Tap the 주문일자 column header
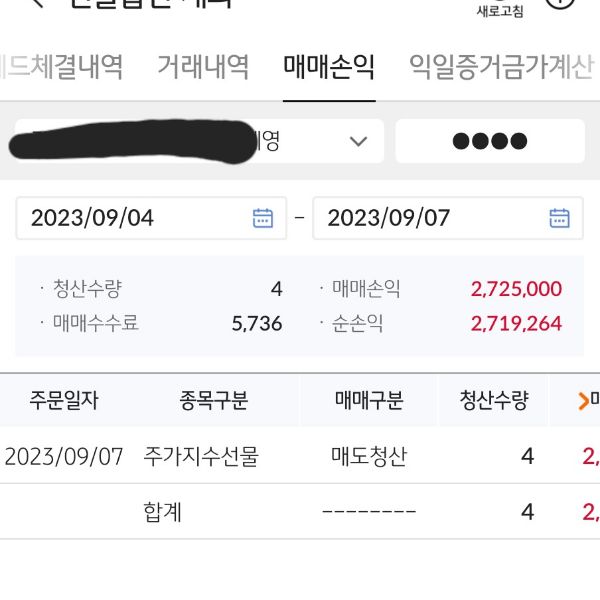600x600 pixels. (64, 401)
